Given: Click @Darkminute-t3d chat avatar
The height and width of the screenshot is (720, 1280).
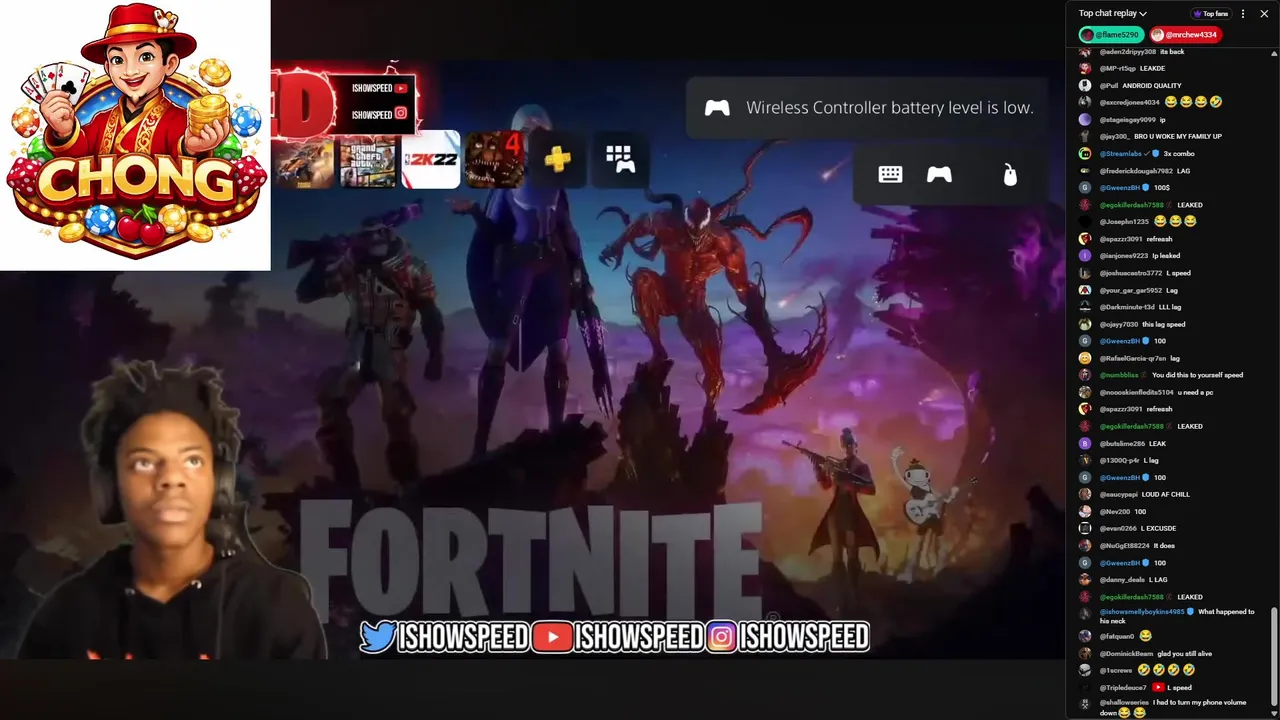Looking at the screenshot, I should [1085, 307].
